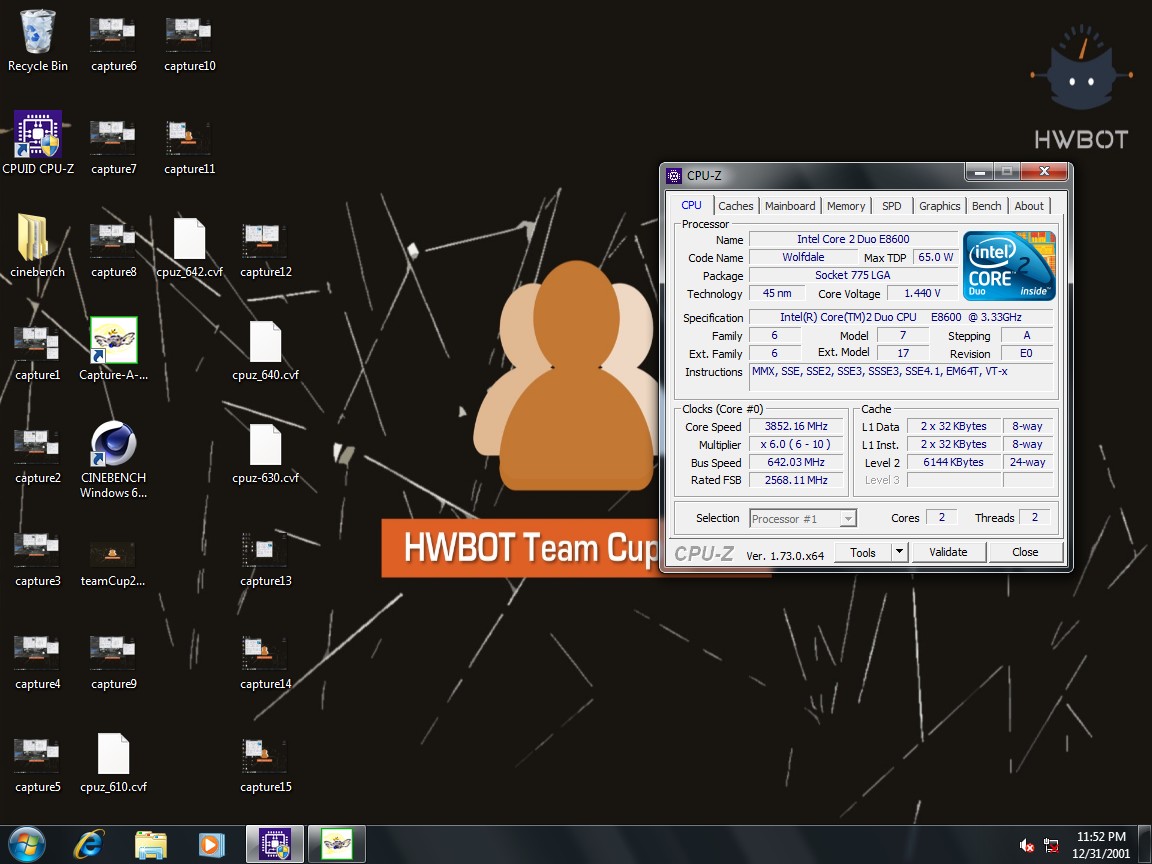1152x864 pixels.
Task: Click the Name field Intel Core 2 Duo E8600
Action: point(853,240)
